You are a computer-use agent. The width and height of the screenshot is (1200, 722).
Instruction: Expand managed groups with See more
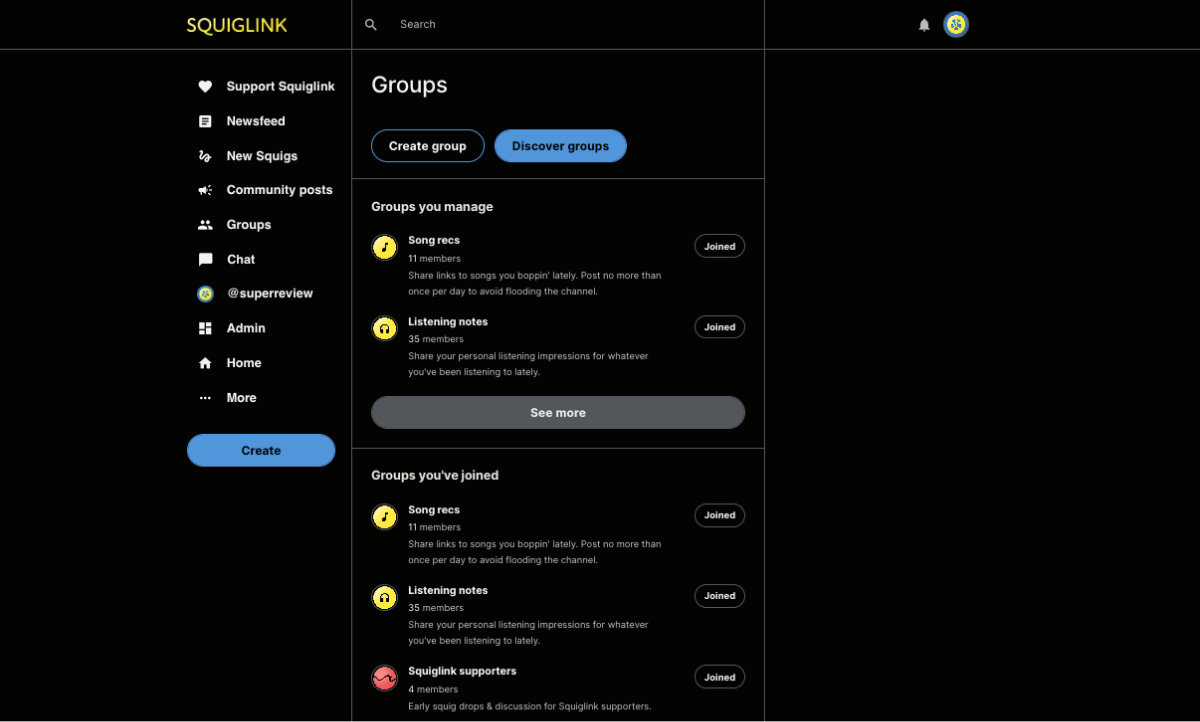pos(557,413)
